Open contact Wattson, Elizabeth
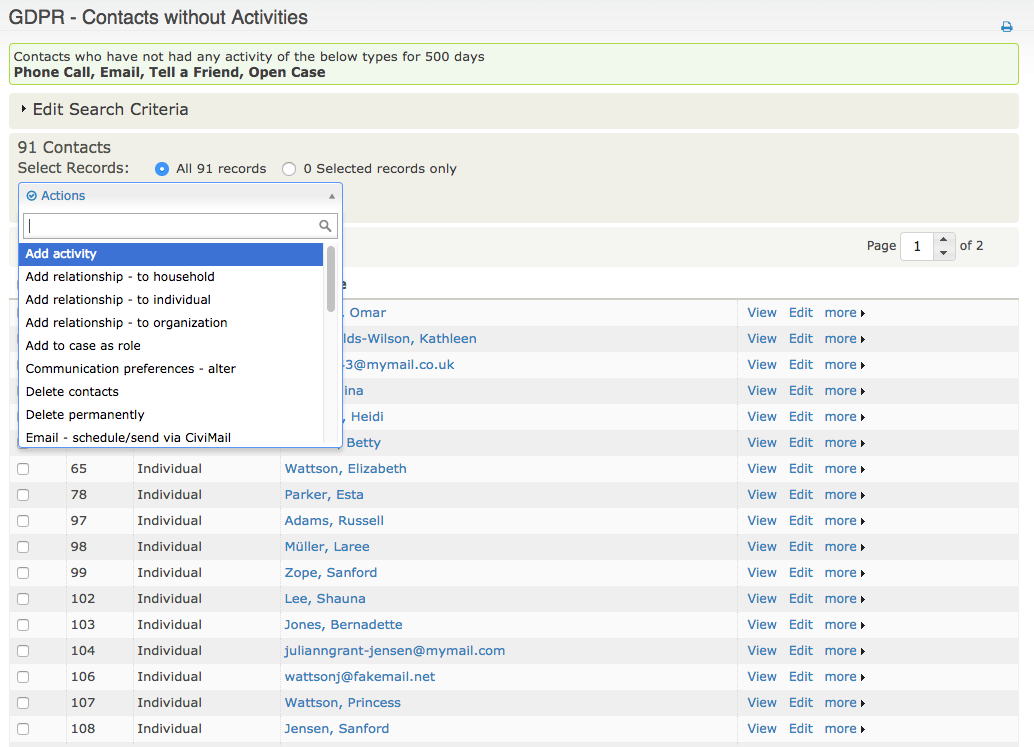The image size is (1034, 747). pos(346,469)
